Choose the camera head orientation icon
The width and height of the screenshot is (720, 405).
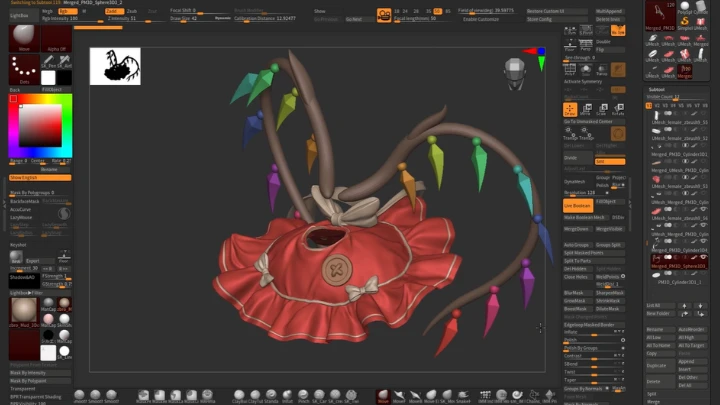point(515,73)
